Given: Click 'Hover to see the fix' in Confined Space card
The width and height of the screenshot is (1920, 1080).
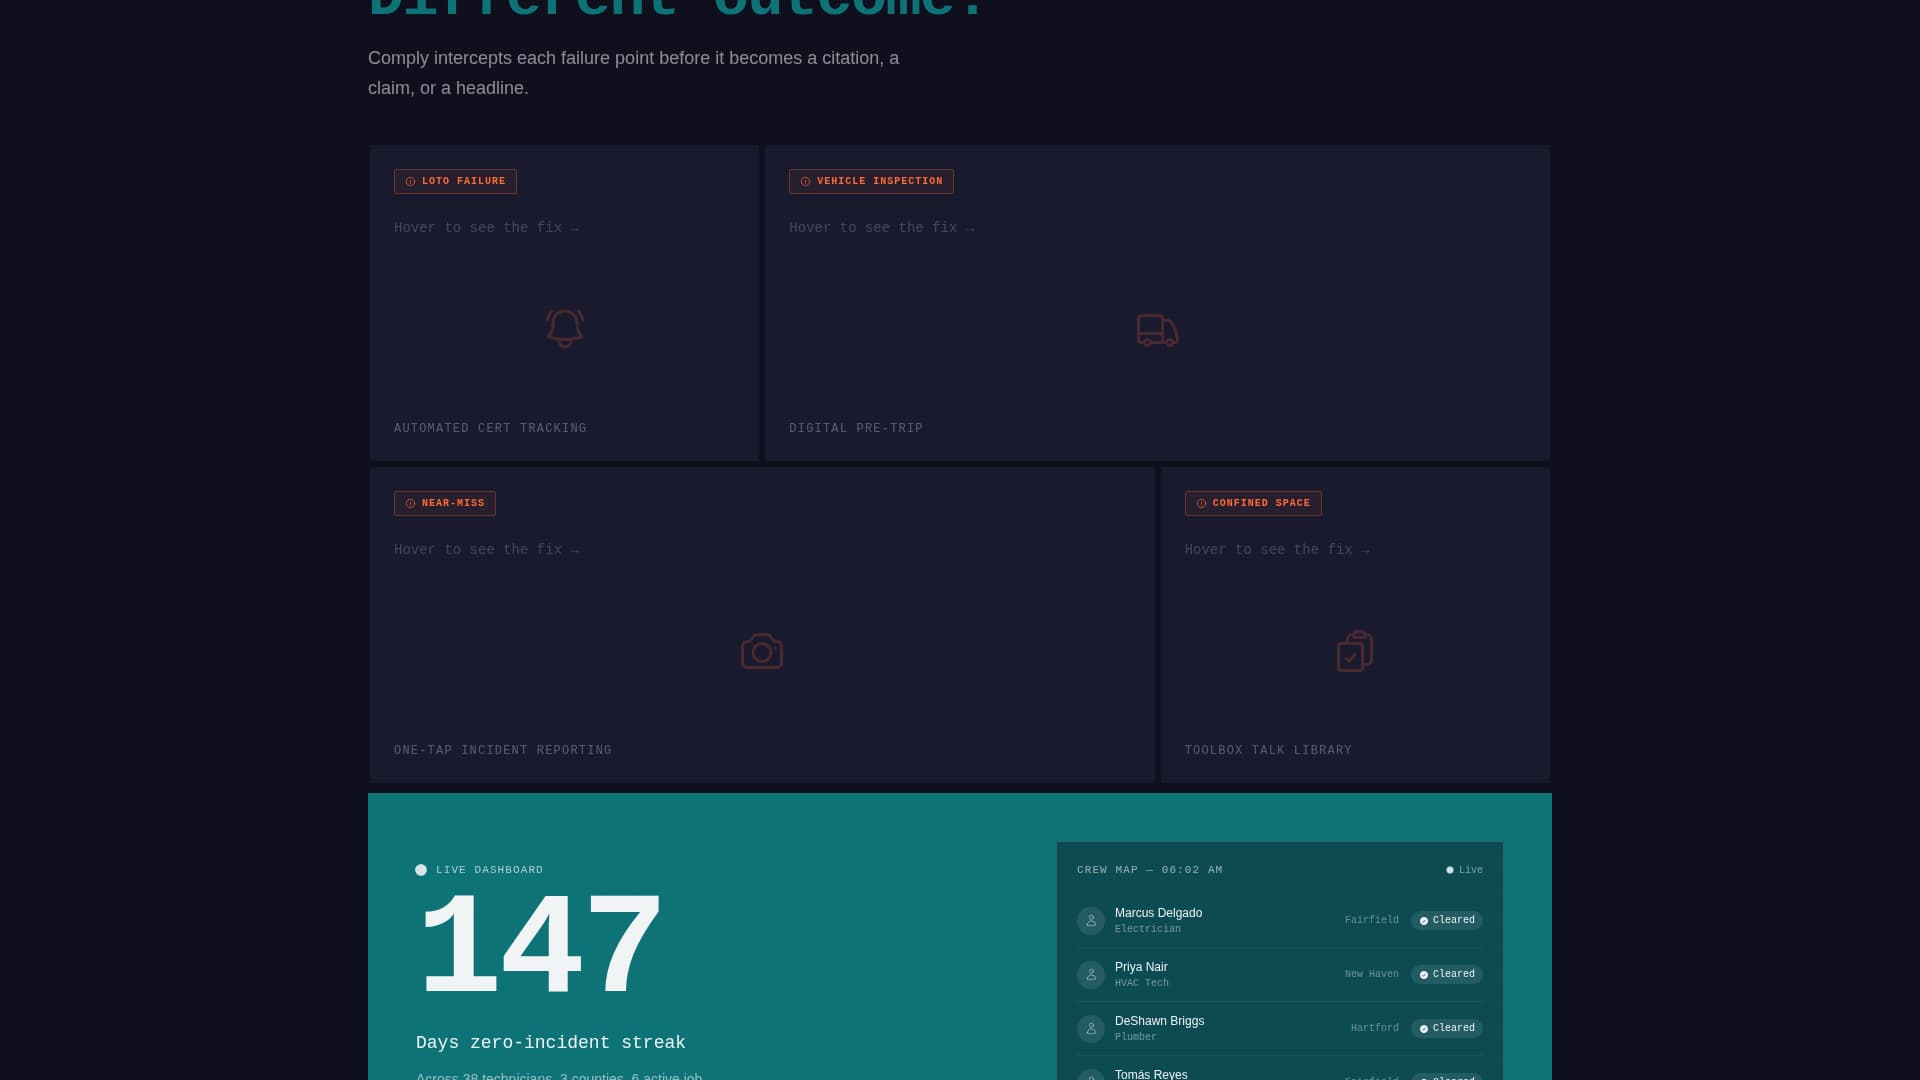Looking at the screenshot, I should click(x=1278, y=550).
